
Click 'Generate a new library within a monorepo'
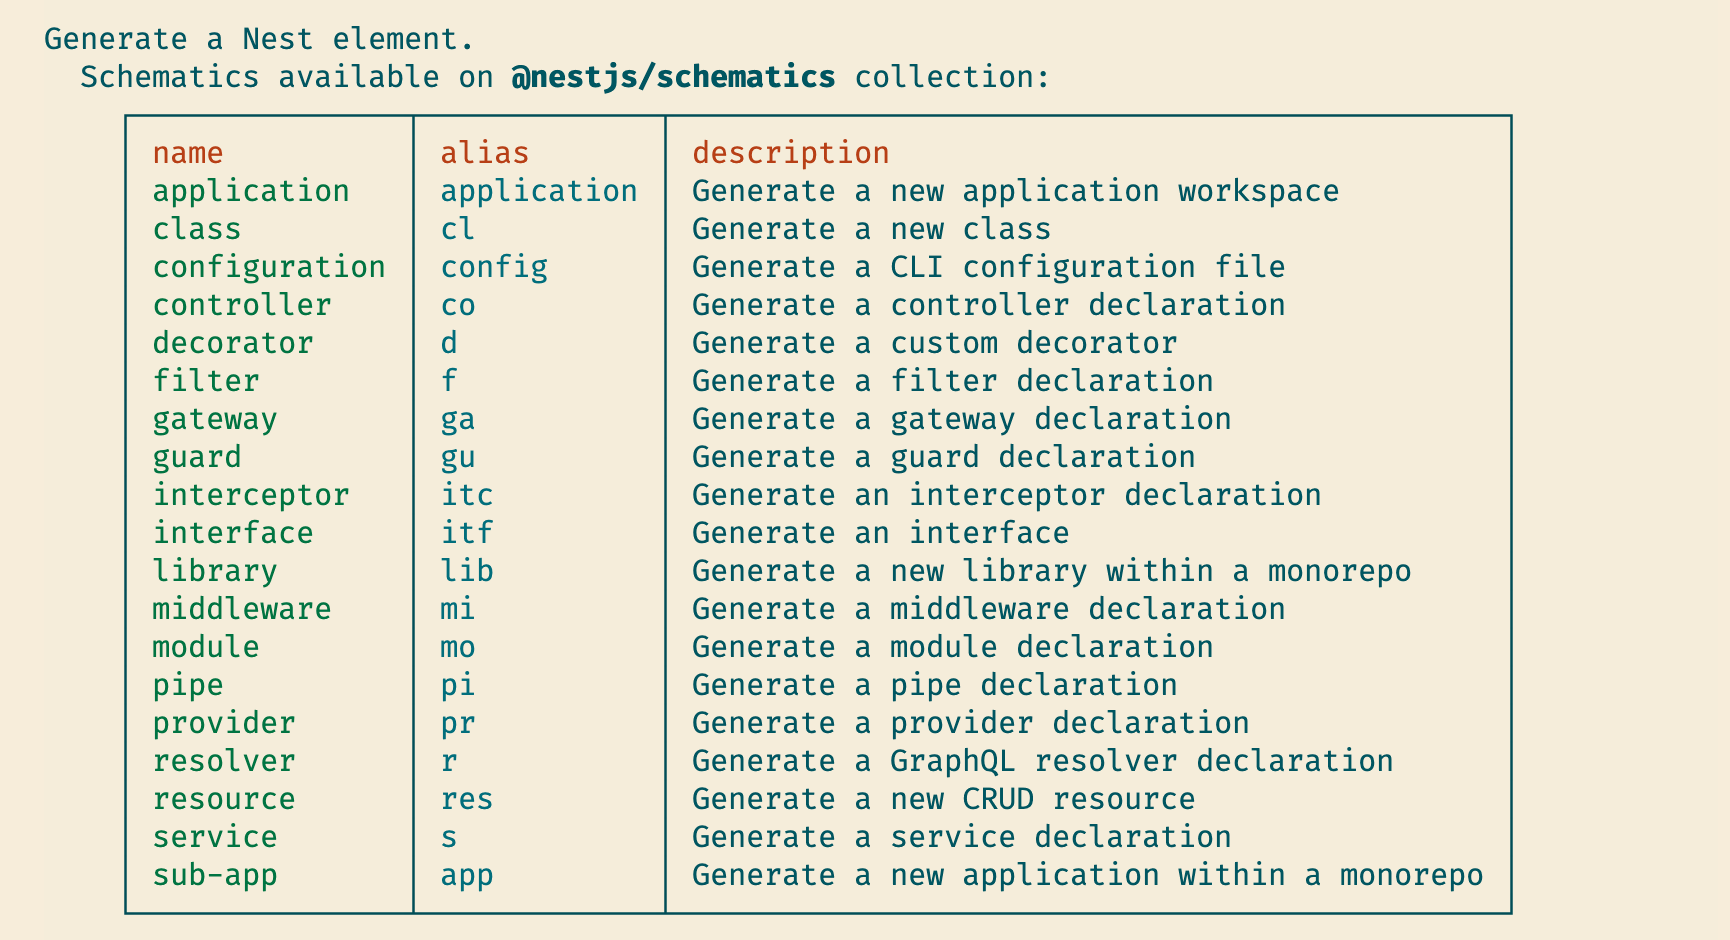click(x=1052, y=571)
